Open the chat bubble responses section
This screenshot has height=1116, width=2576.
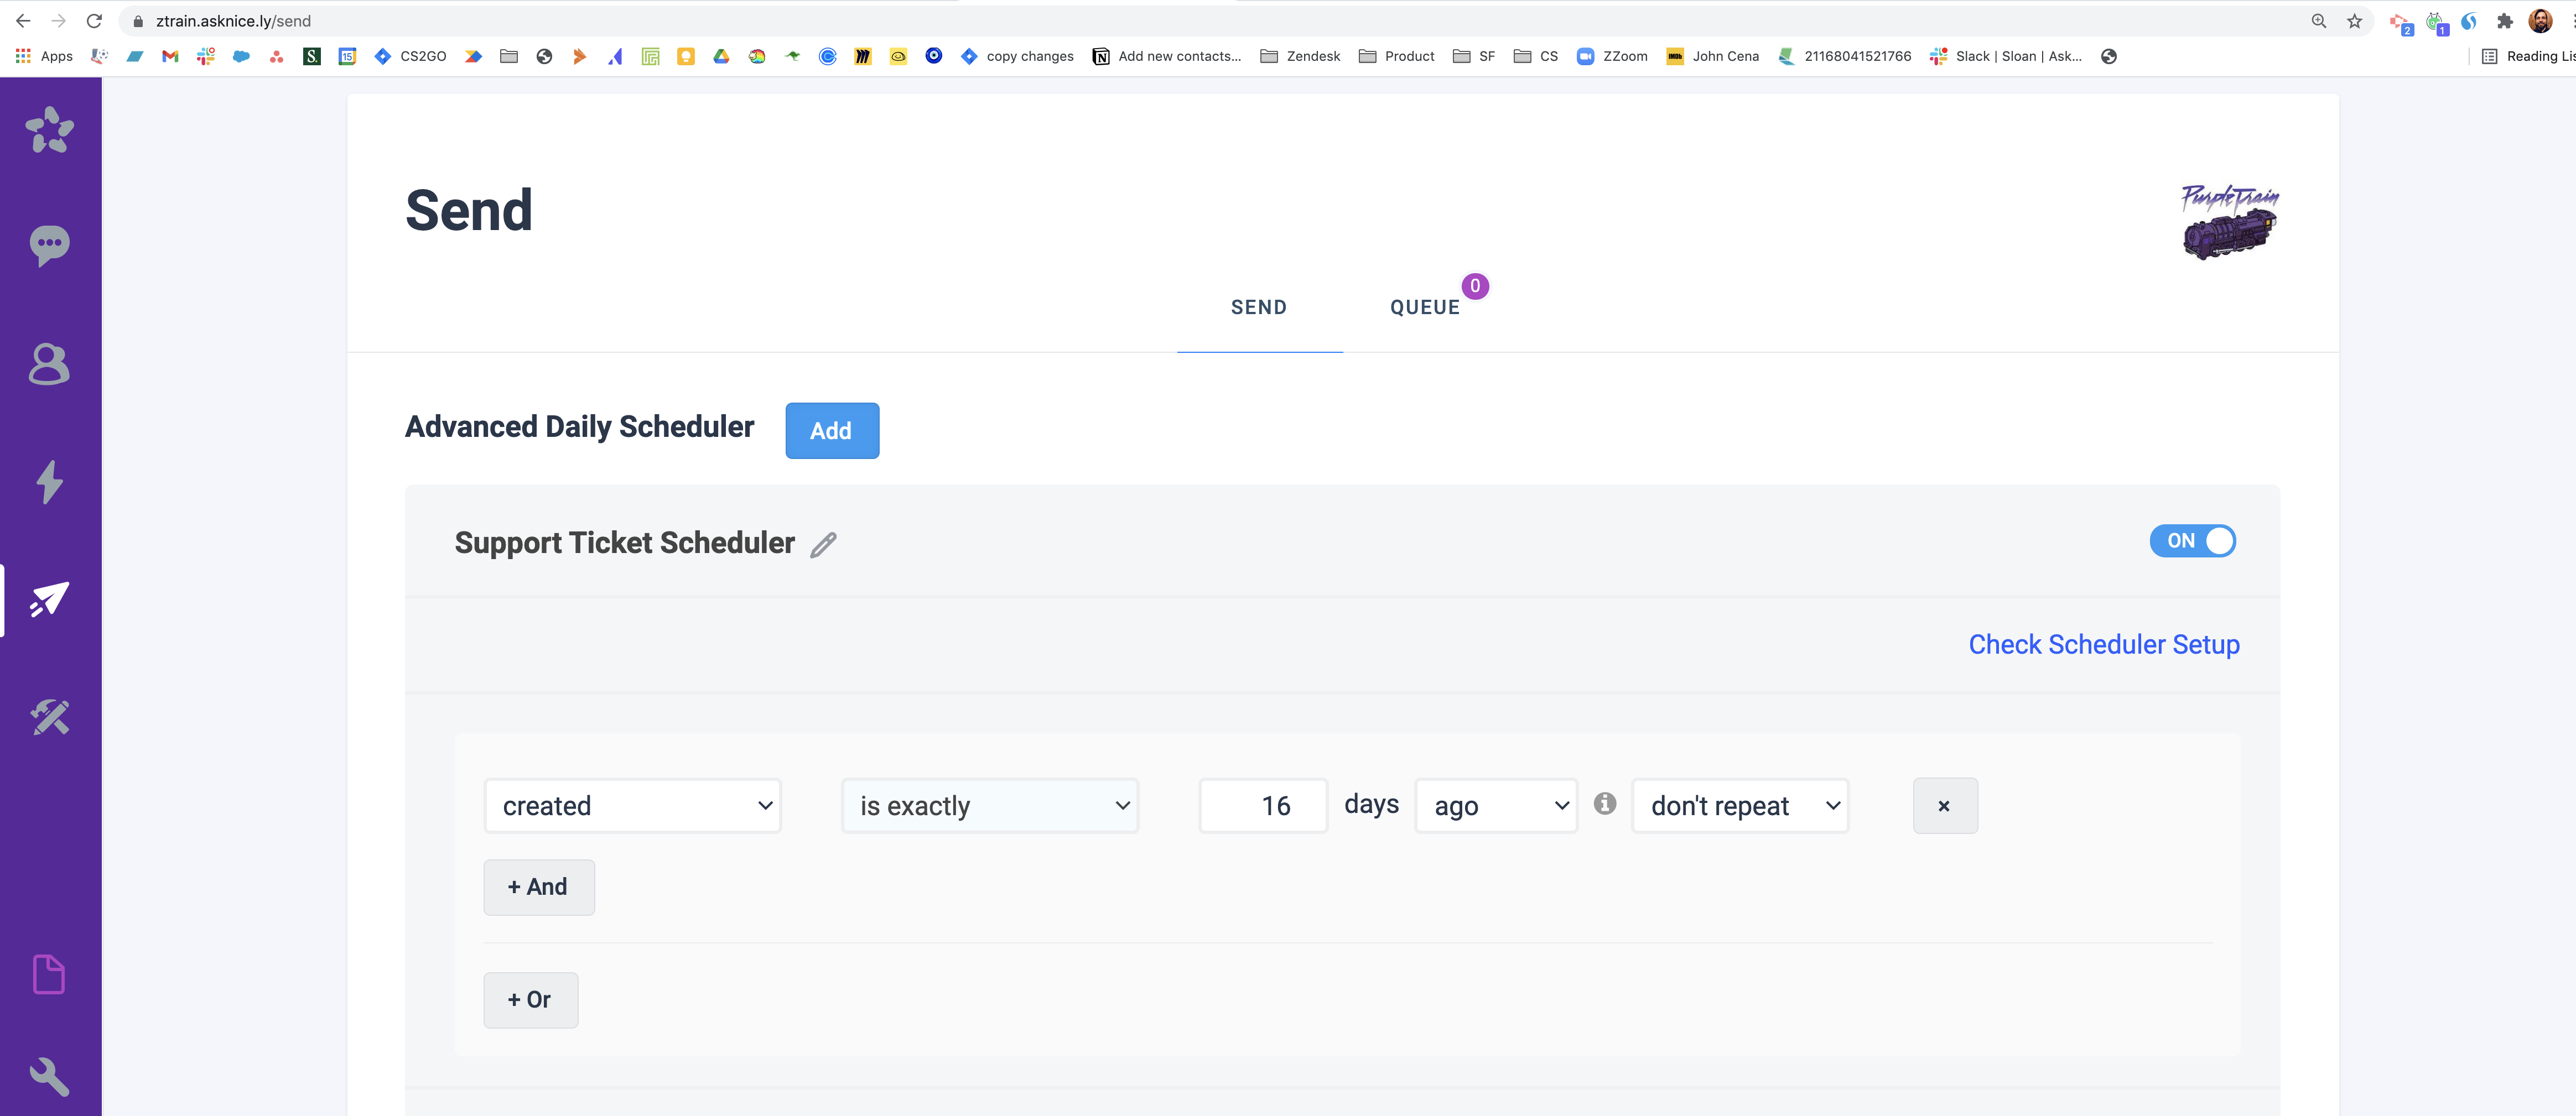(x=49, y=245)
